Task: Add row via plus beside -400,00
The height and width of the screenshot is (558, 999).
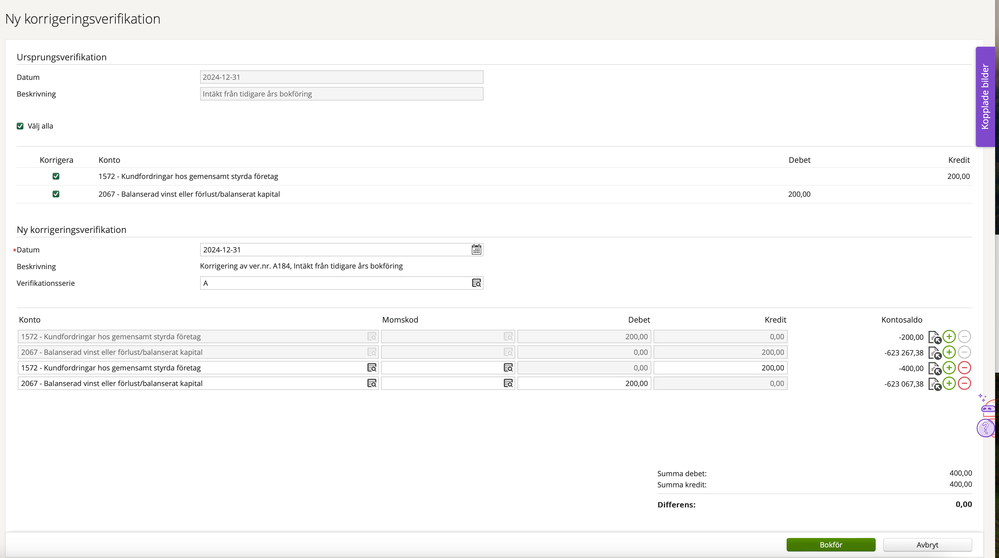Action: [949, 368]
